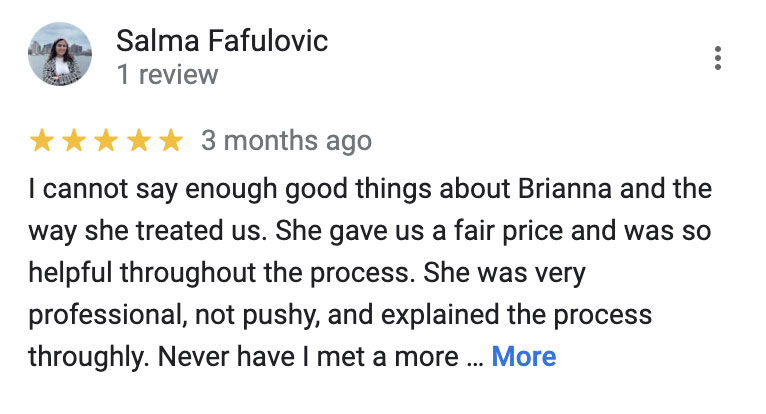Open the three-dot review options menu
Image resolution: width=766 pixels, height=414 pixels.
tap(717, 58)
